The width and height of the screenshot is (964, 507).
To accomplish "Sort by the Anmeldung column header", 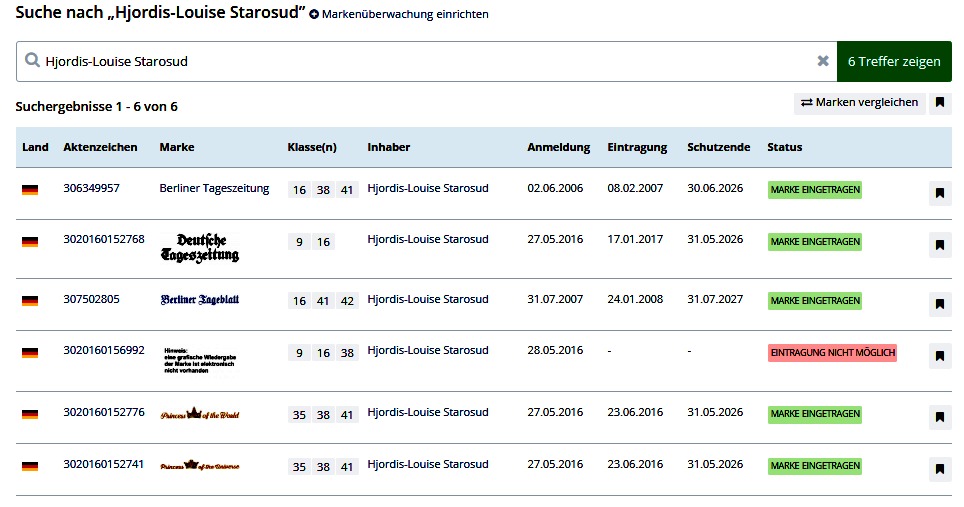I will (x=558, y=147).
